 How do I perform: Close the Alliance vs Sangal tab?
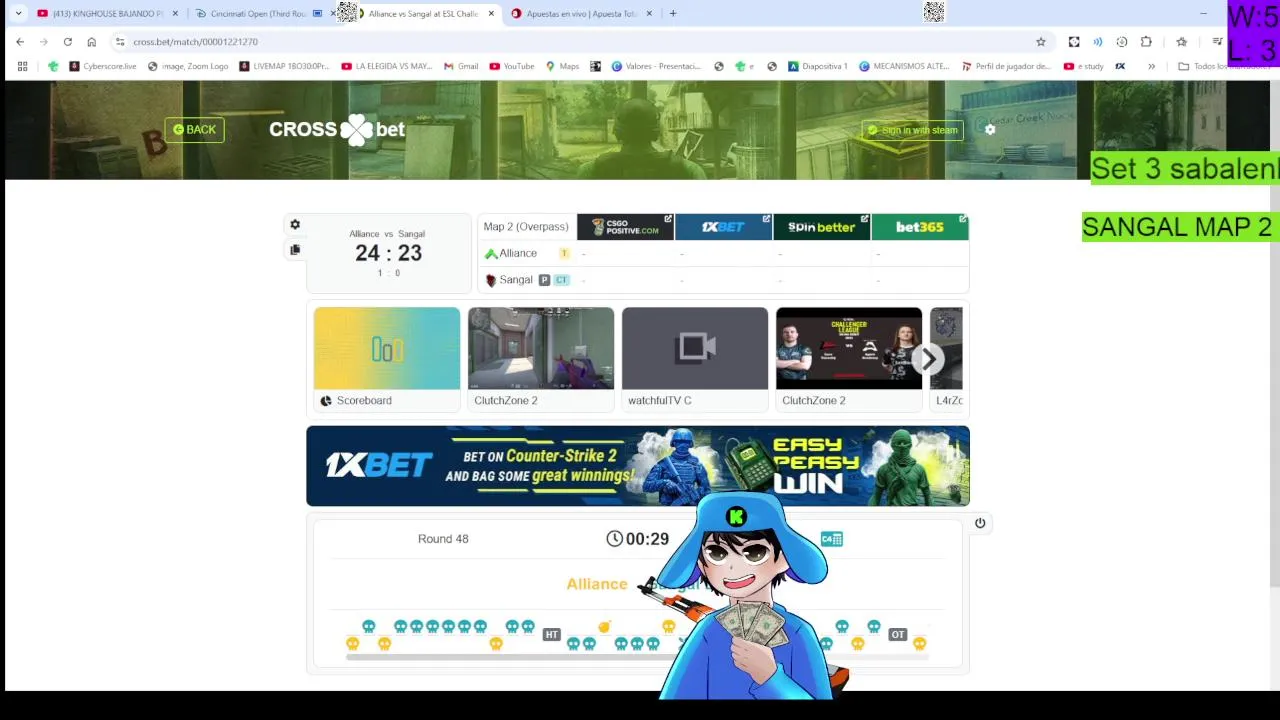click(x=491, y=14)
